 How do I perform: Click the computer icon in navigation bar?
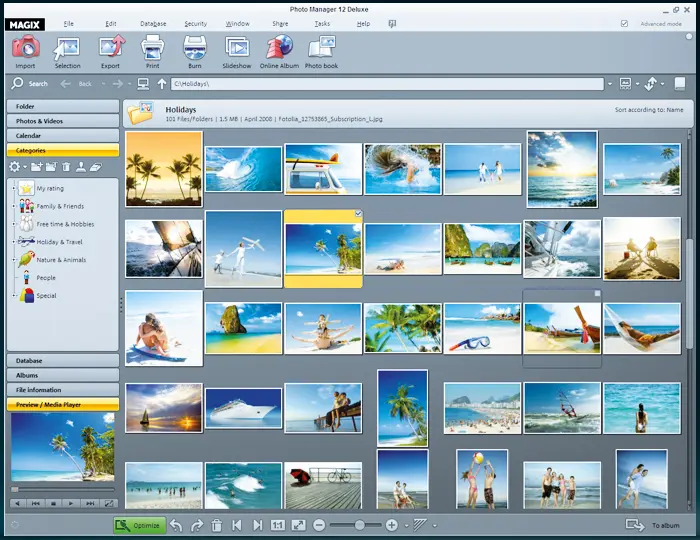[x=143, y=83]
